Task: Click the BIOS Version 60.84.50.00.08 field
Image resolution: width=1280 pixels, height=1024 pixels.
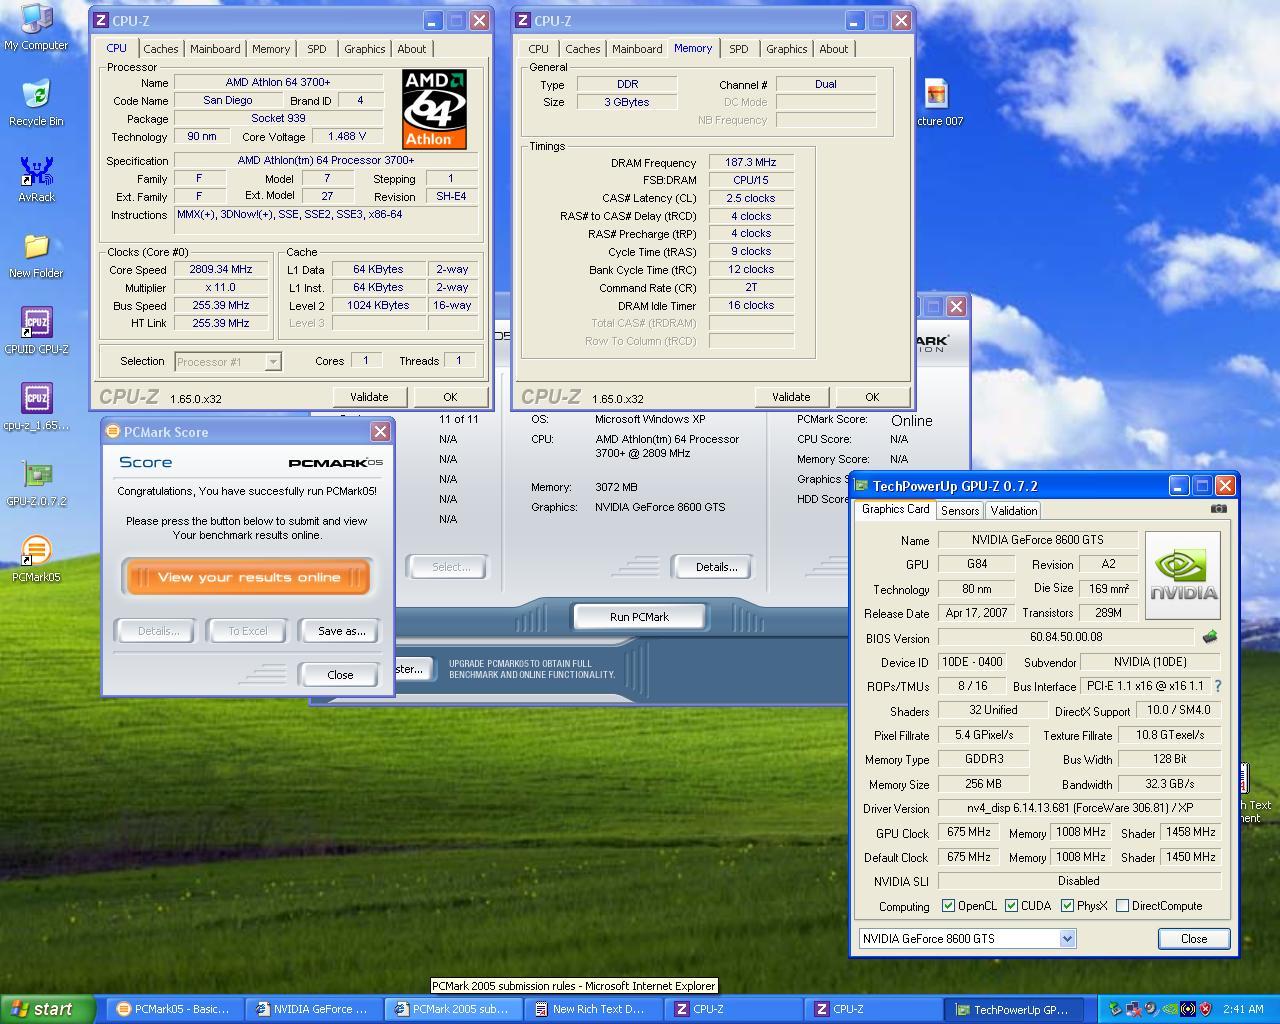Action: pyautogui.click(x=1066, y=637)
